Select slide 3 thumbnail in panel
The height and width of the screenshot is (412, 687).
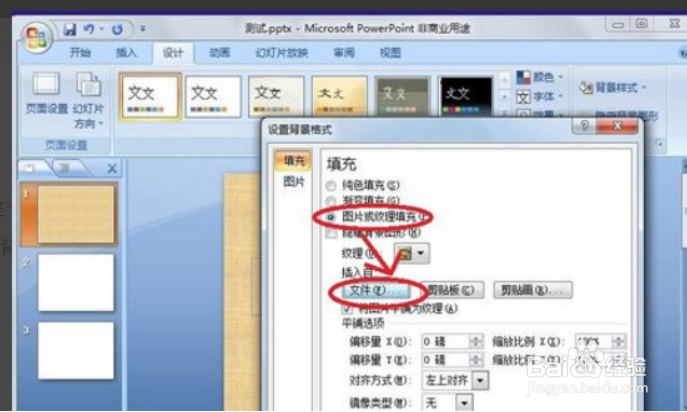[75, 351]
